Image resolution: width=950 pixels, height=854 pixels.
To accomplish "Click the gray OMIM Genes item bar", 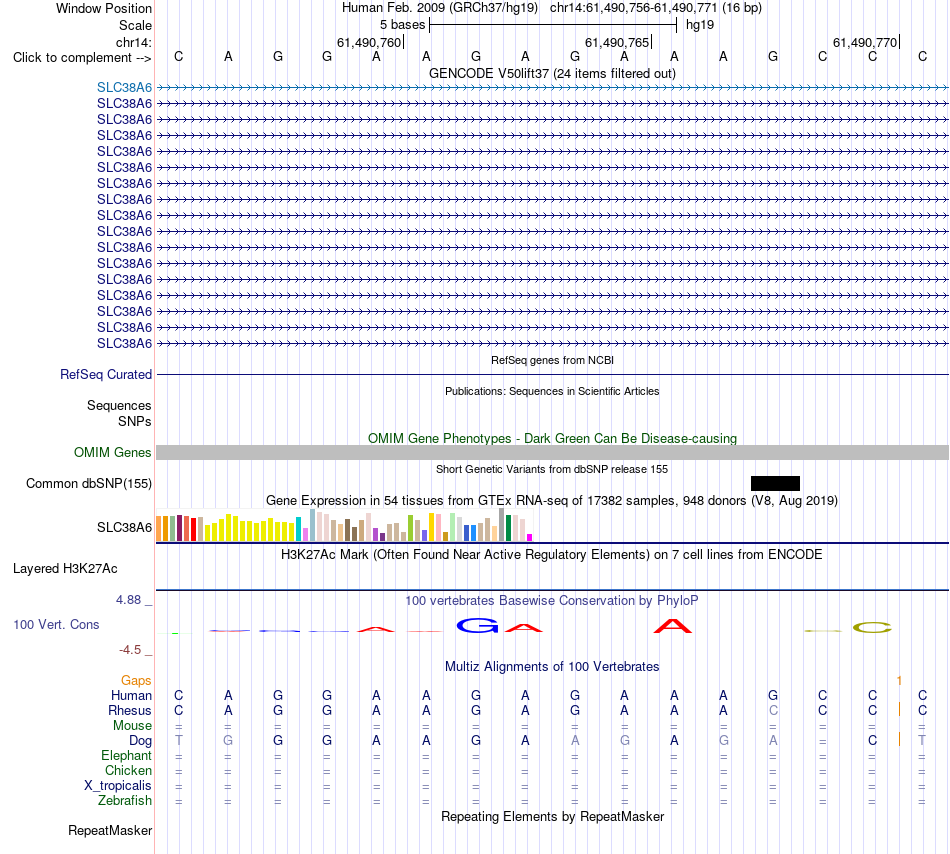I will pos(552,452).
